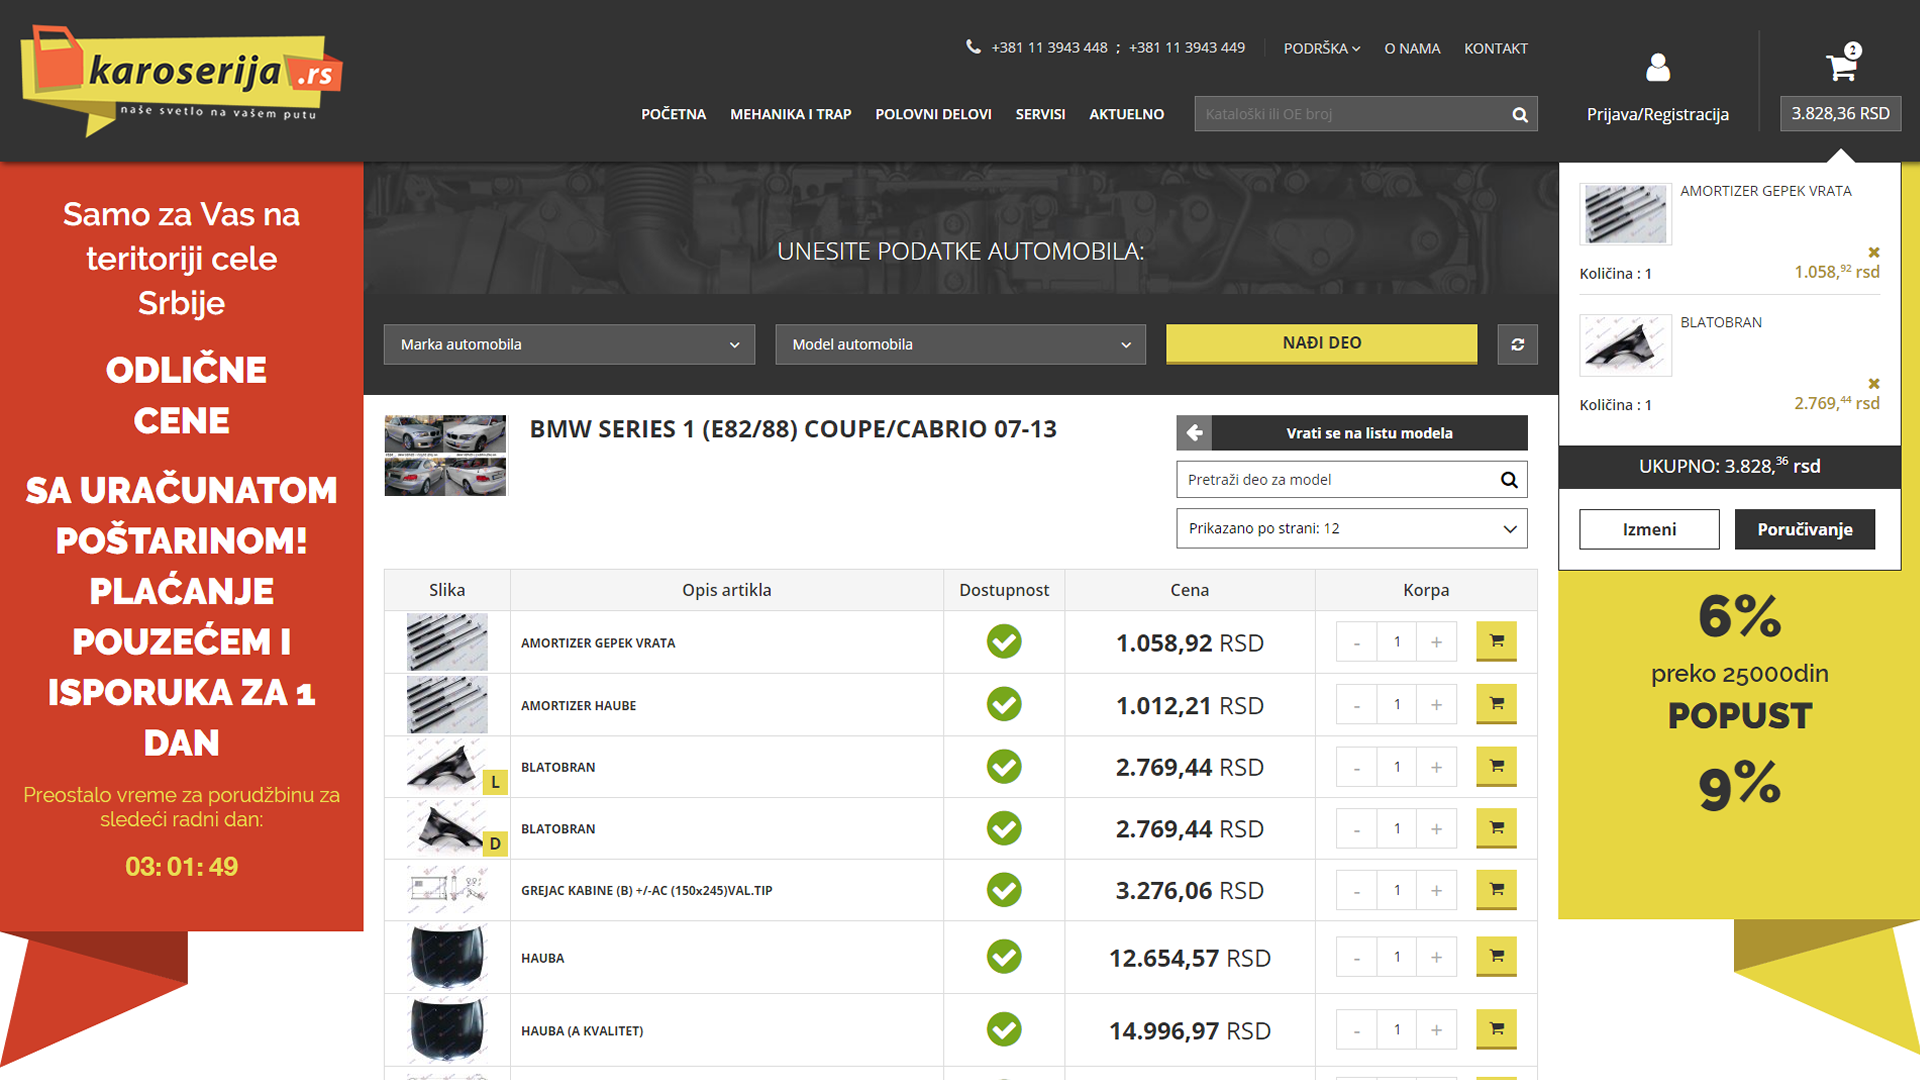Edit quantity field for HAUBA (A KVALITET)
The height and width of the screenshot is (1080, 1920).
coord(1397,1029)
